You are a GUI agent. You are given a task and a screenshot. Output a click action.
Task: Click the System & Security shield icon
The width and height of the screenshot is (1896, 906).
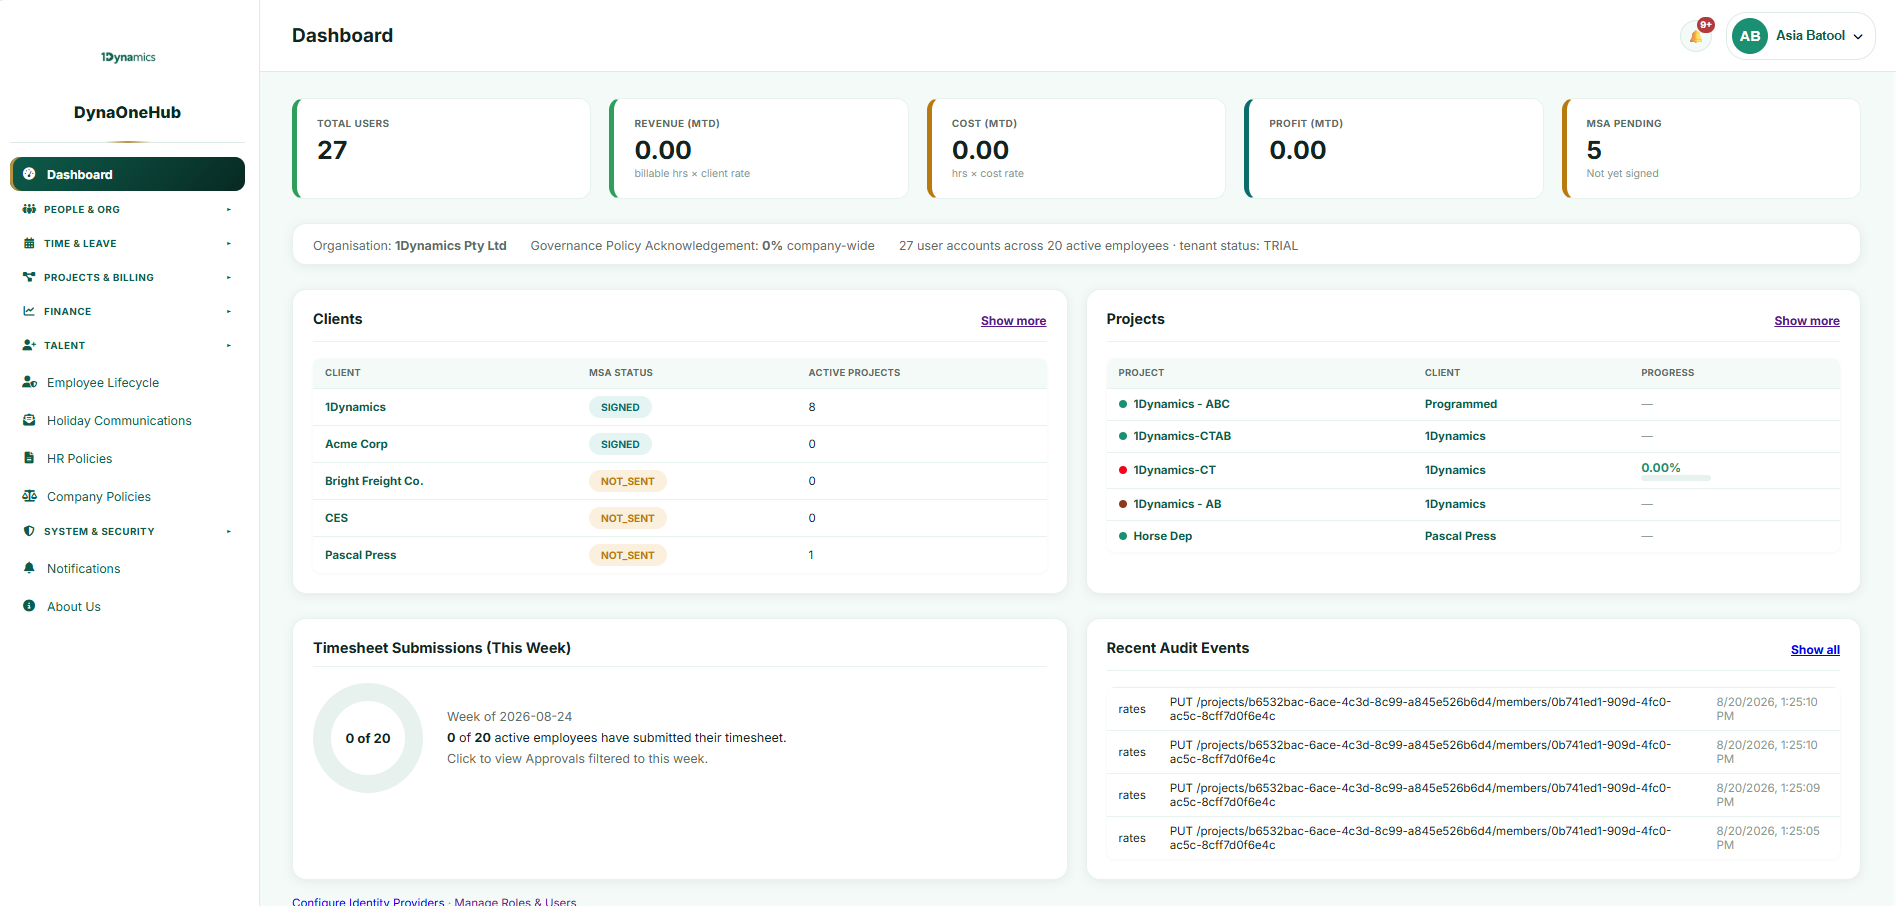tap(29, 531)
